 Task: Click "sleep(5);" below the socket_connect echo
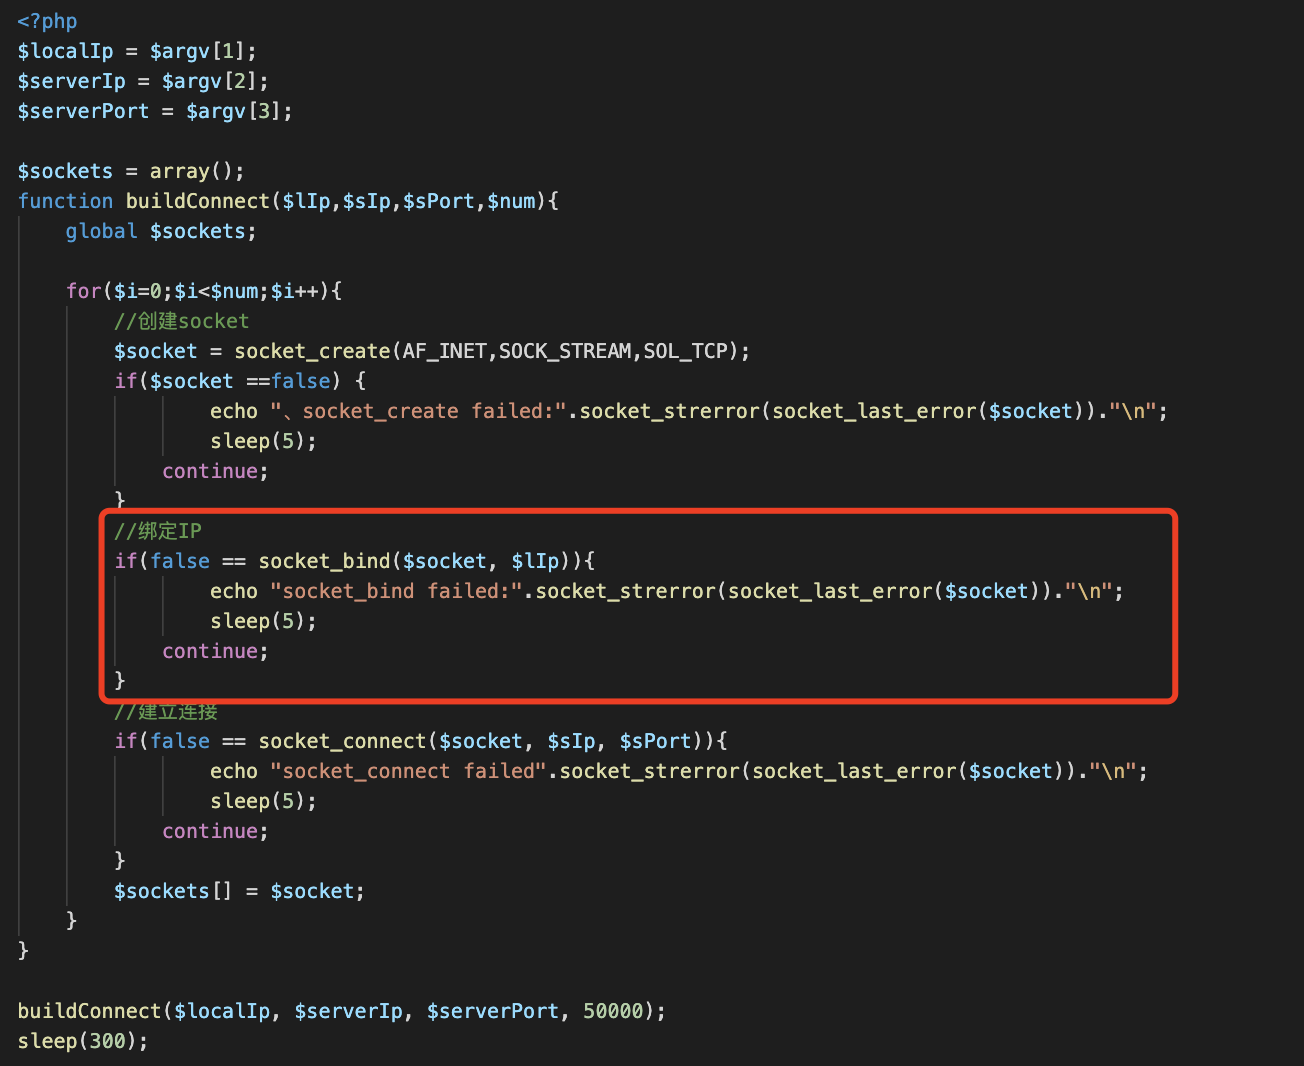tap(263, 801)
